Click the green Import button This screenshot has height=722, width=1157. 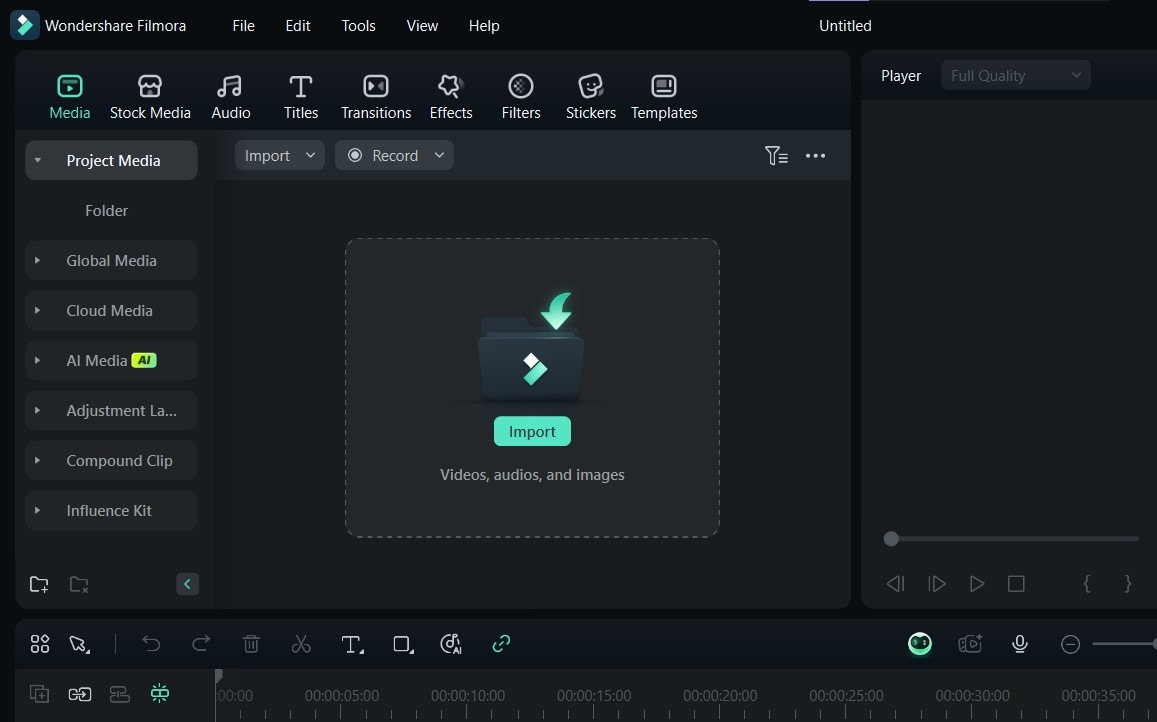532,431
